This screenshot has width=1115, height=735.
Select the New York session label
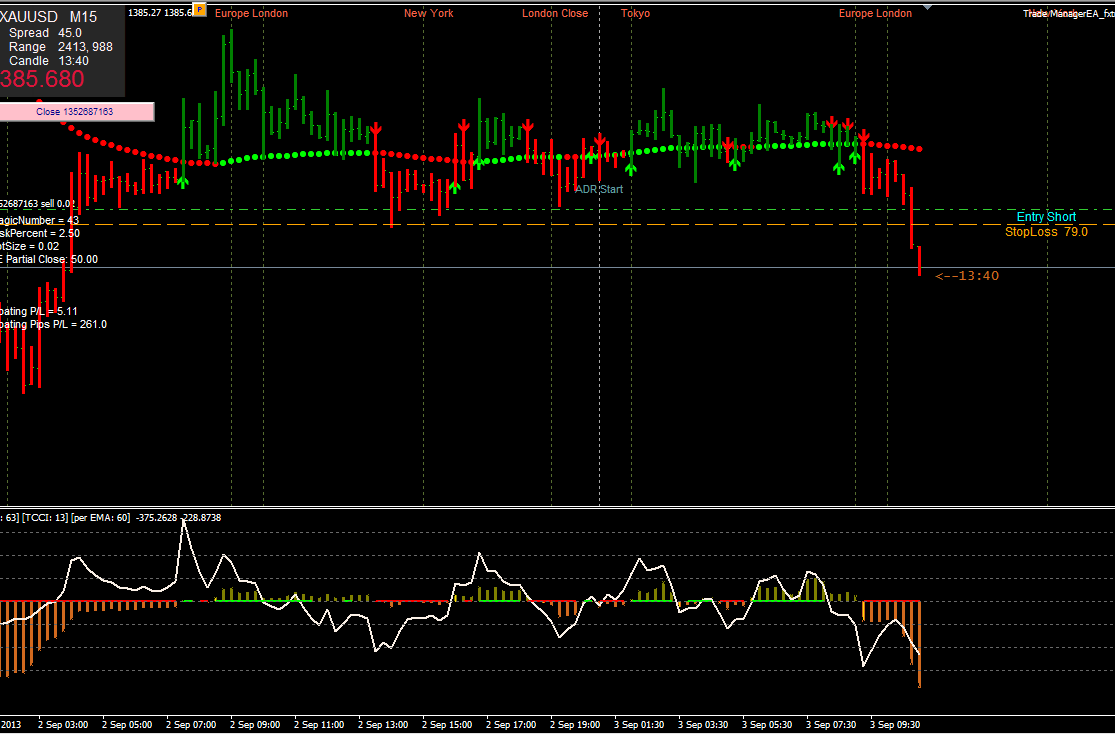tap(428, 13)
